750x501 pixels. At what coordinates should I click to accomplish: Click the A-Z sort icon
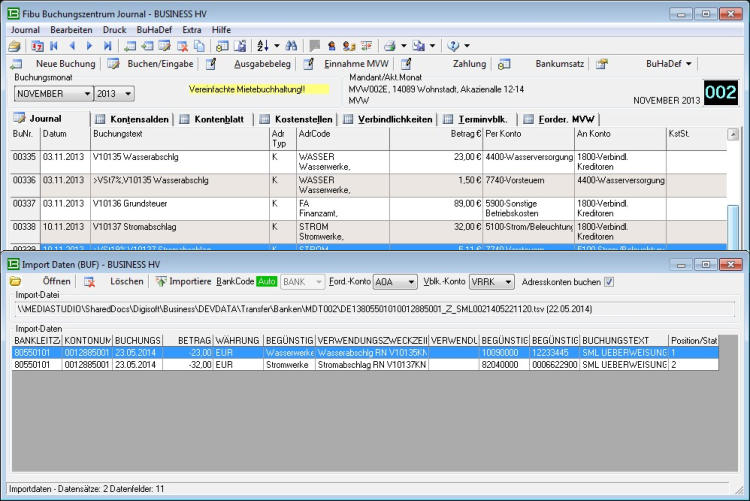[262, 46]
